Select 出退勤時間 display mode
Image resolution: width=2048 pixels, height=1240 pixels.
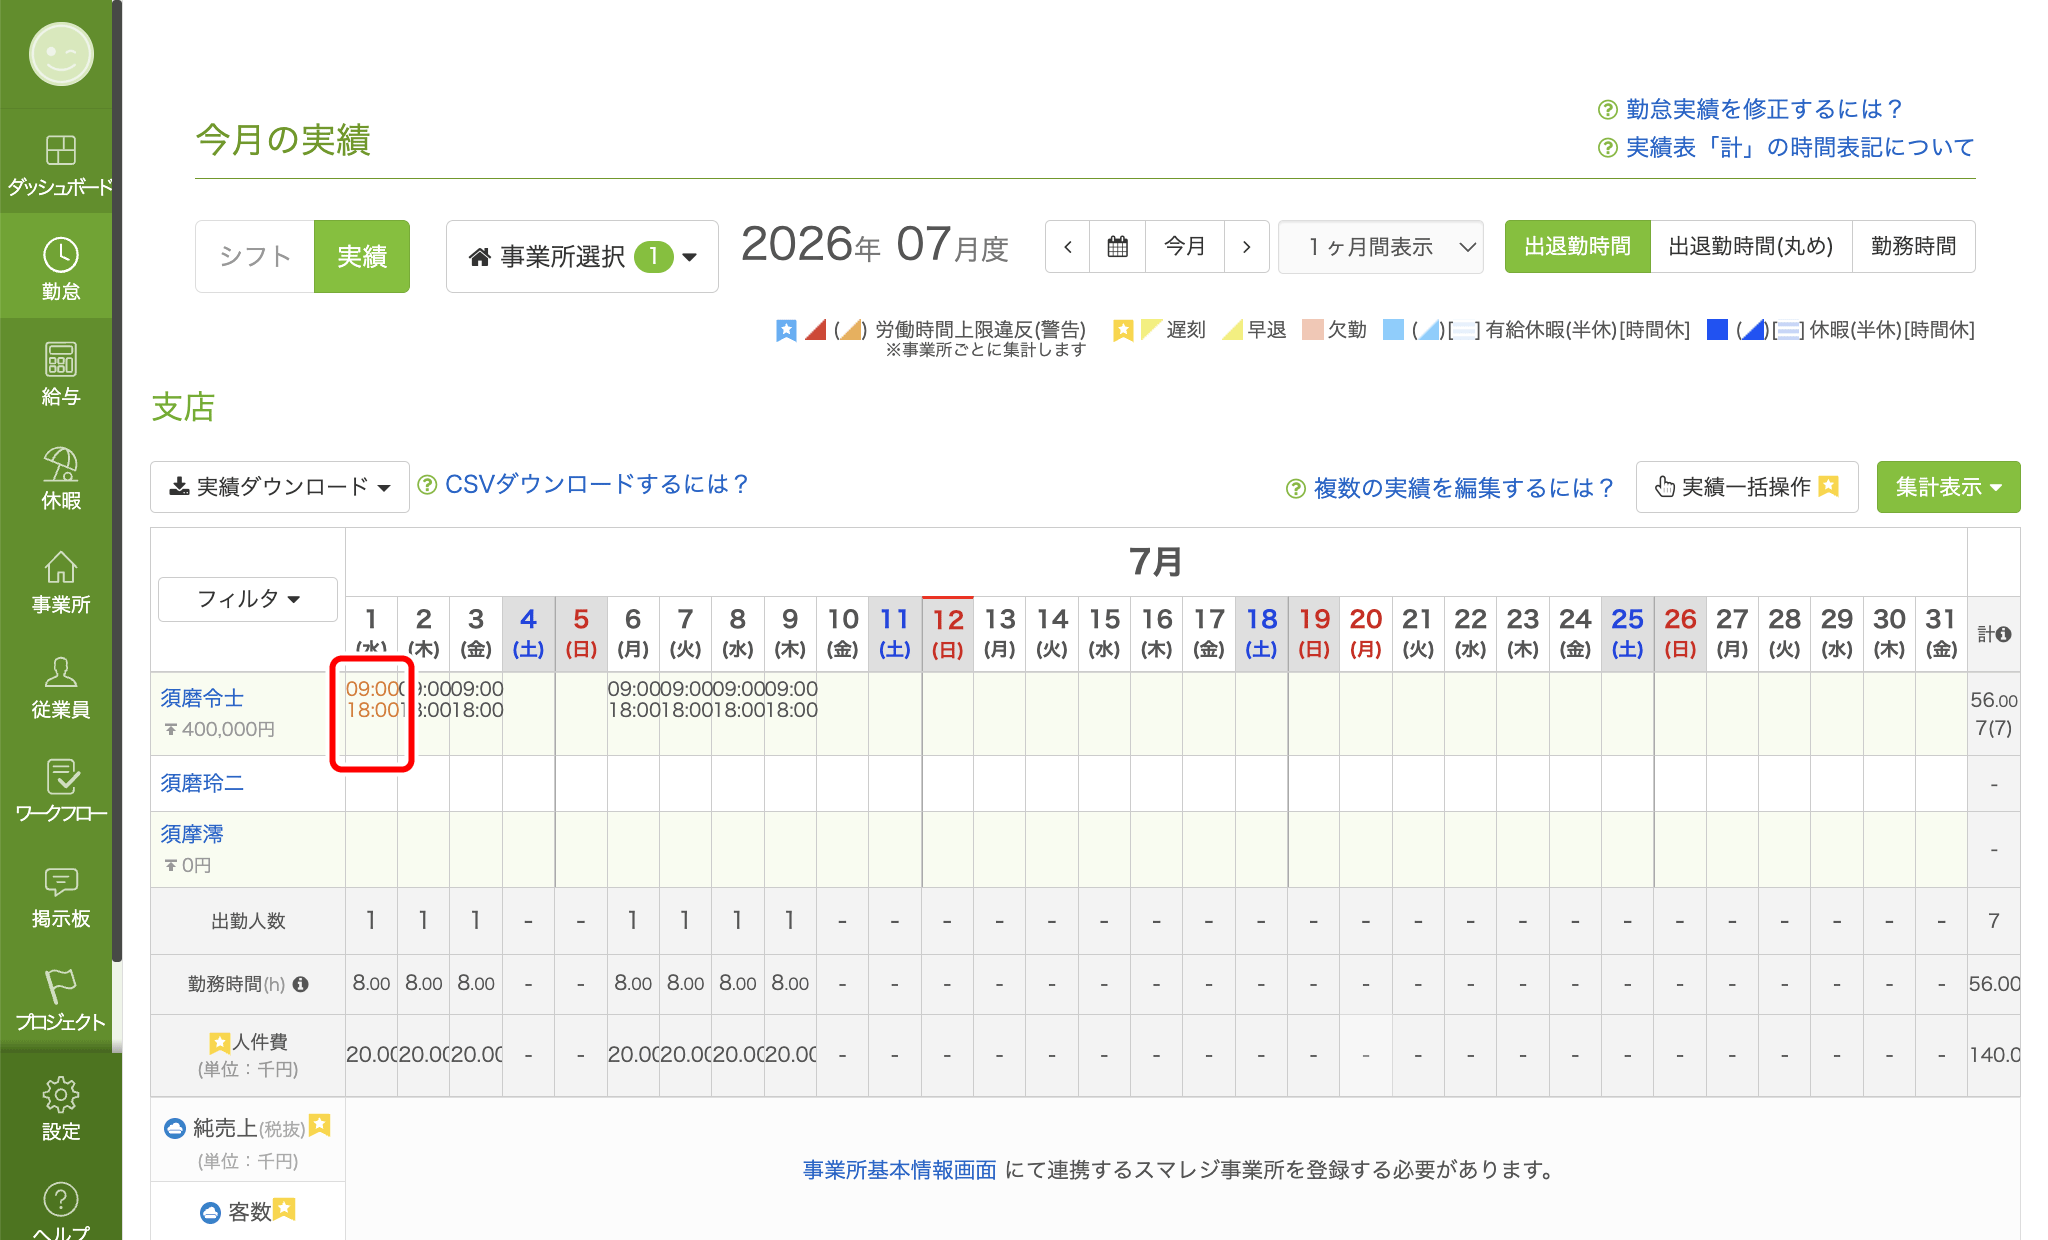[1577, 246]
